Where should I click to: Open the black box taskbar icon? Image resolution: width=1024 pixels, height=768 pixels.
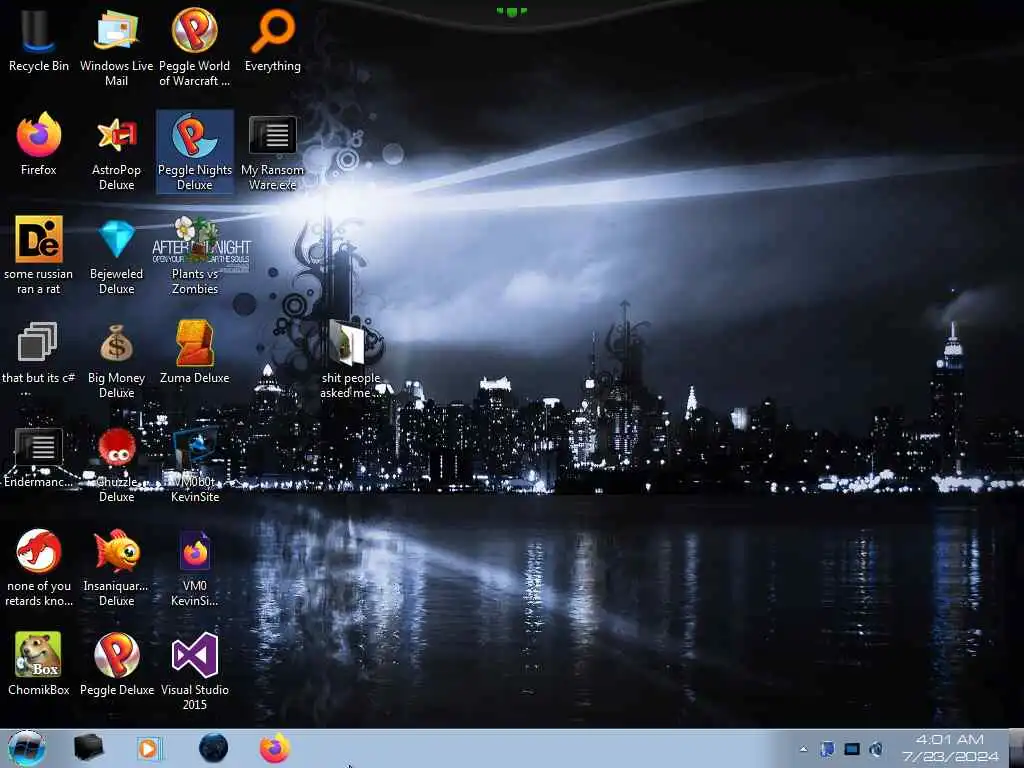88,748
